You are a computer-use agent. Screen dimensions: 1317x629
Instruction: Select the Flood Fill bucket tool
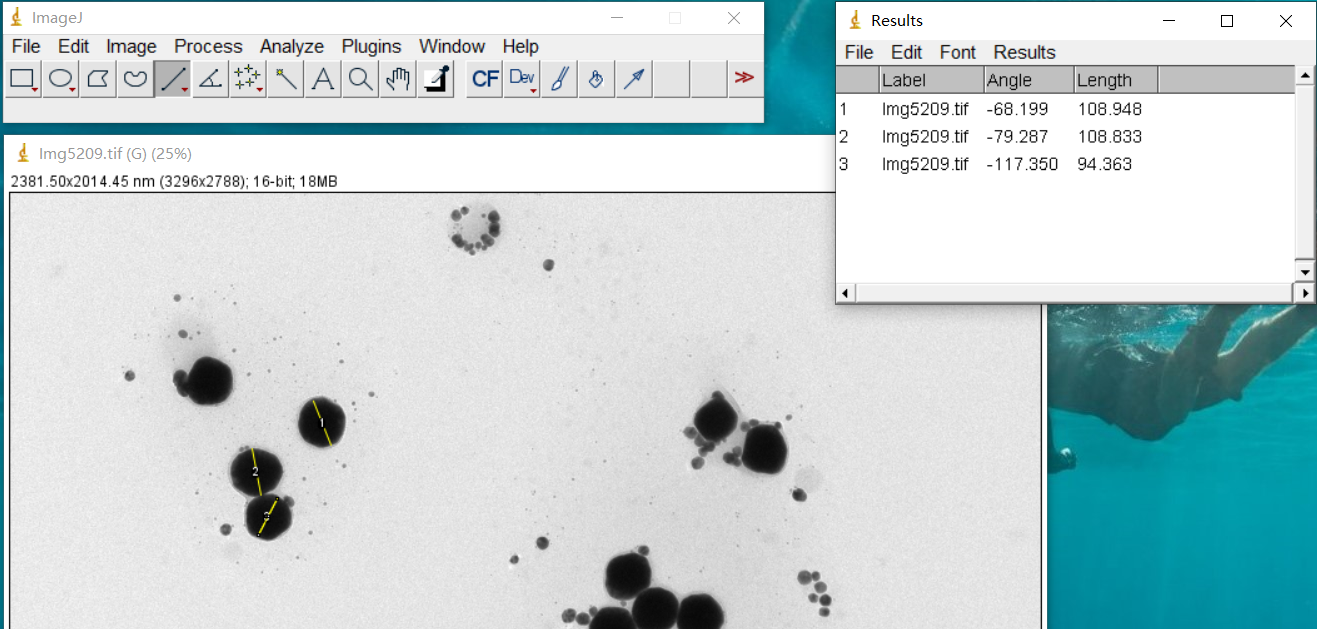pyautogui.click(x=596, y=79)
